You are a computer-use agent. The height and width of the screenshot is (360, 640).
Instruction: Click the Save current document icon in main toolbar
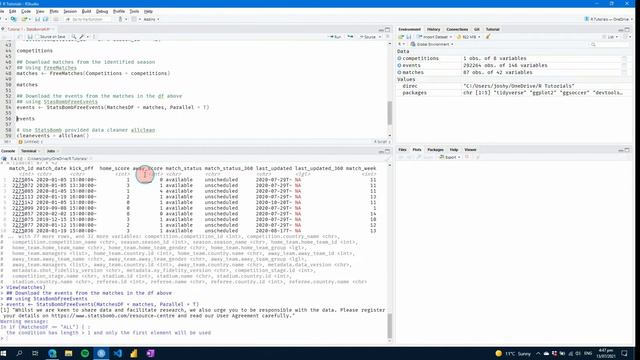pyautogui.click(x=38, y=19)
